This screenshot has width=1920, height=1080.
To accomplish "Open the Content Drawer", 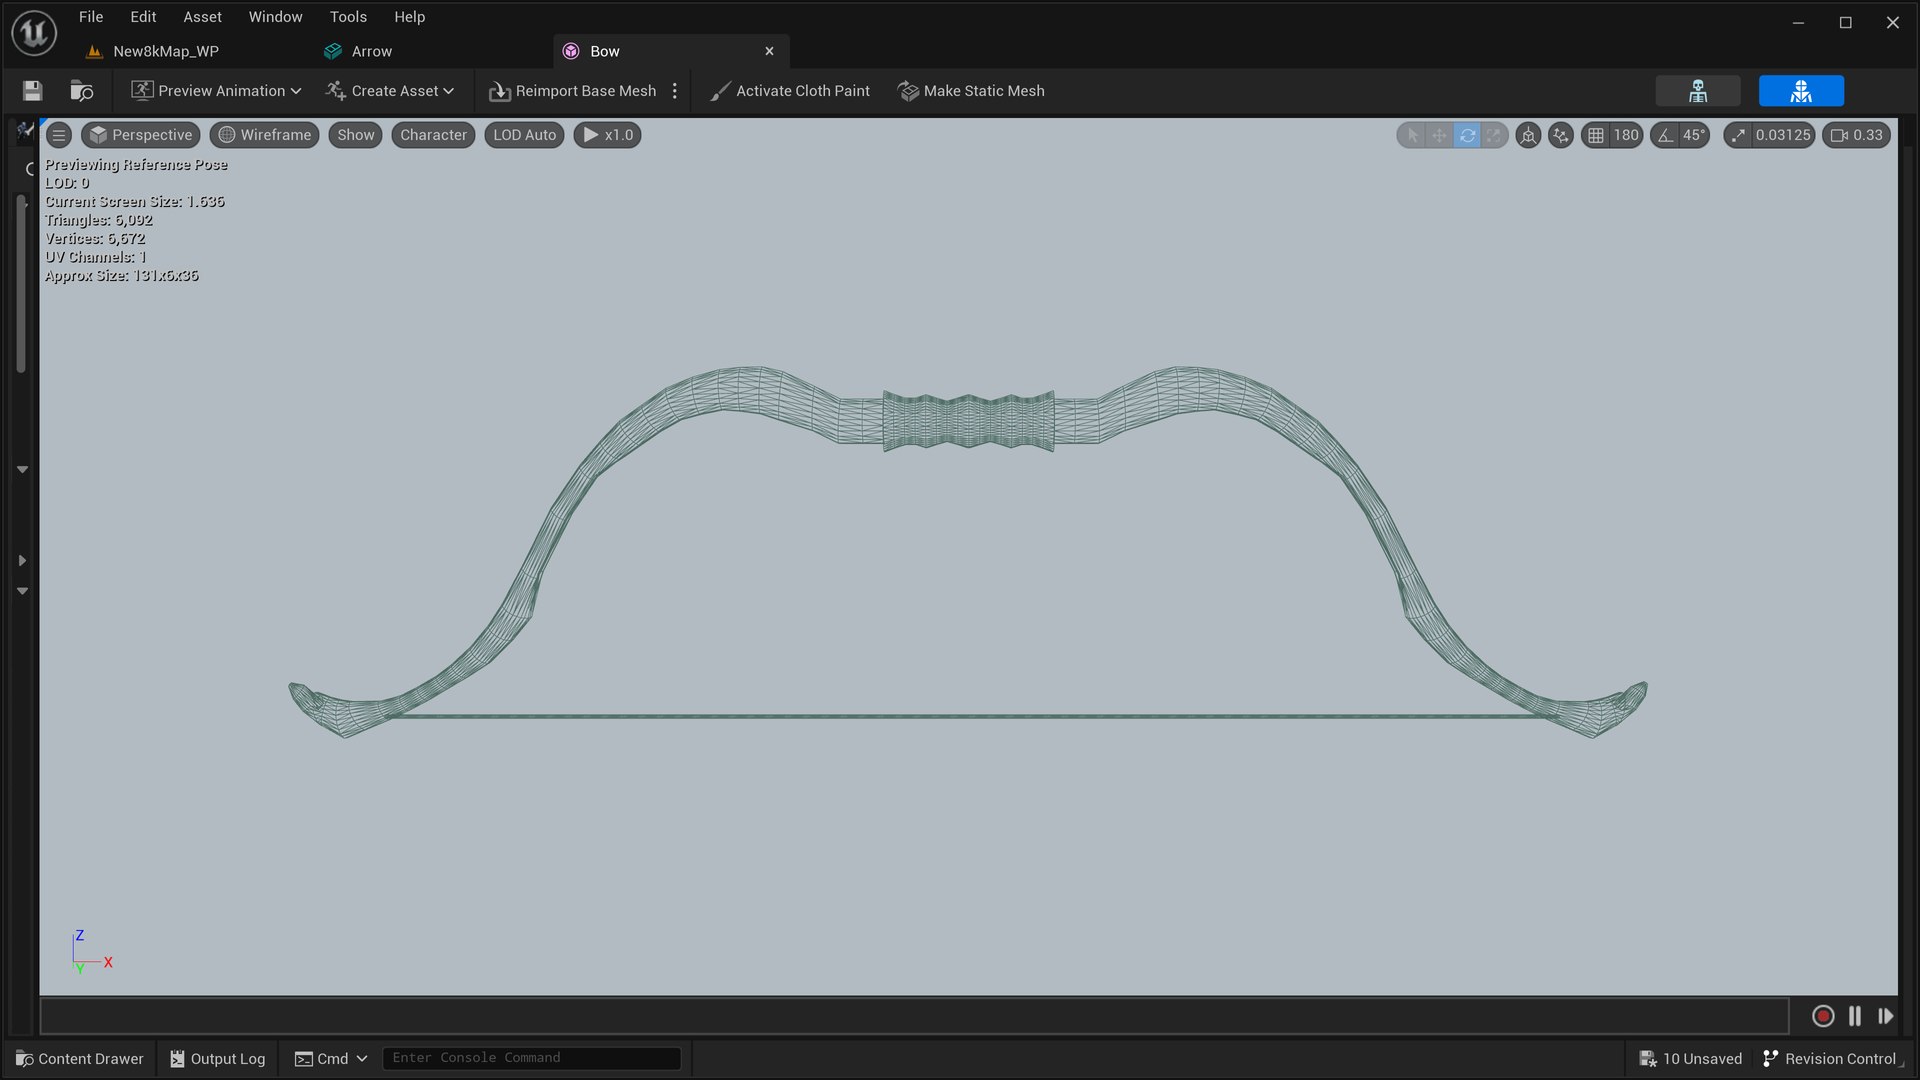I will pyautogui.click(x=80, y=1059).
